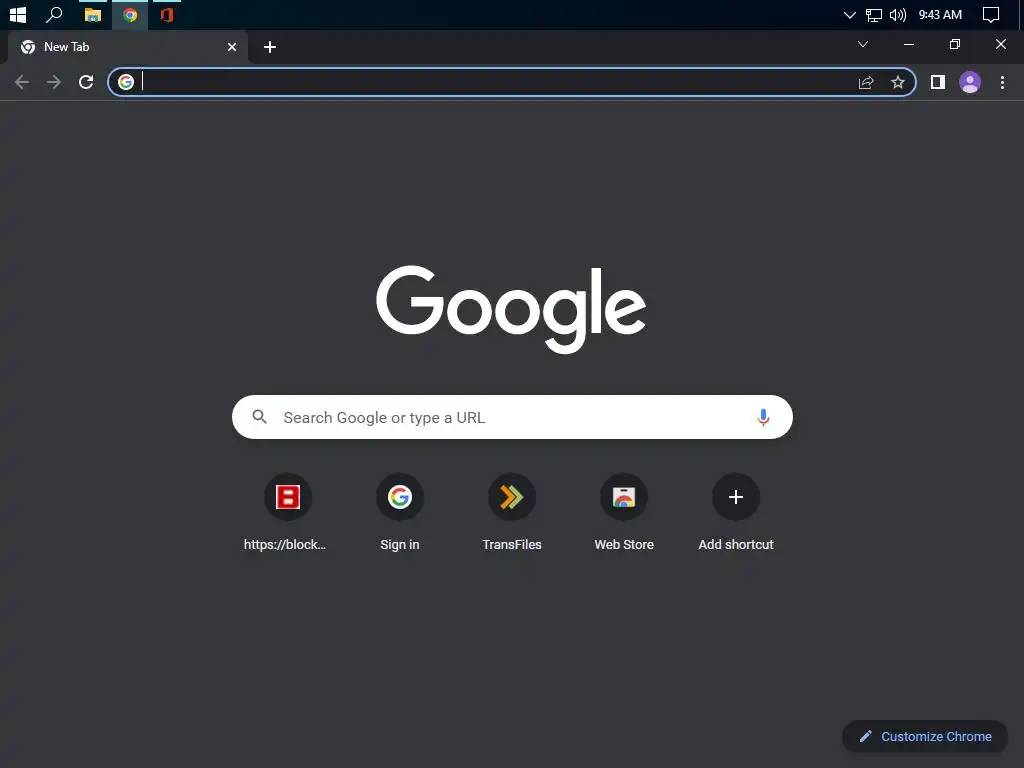Click the Google icon in the address bar
The width and height of the screenshot is (1024, 768).
(x=126, y=82)
